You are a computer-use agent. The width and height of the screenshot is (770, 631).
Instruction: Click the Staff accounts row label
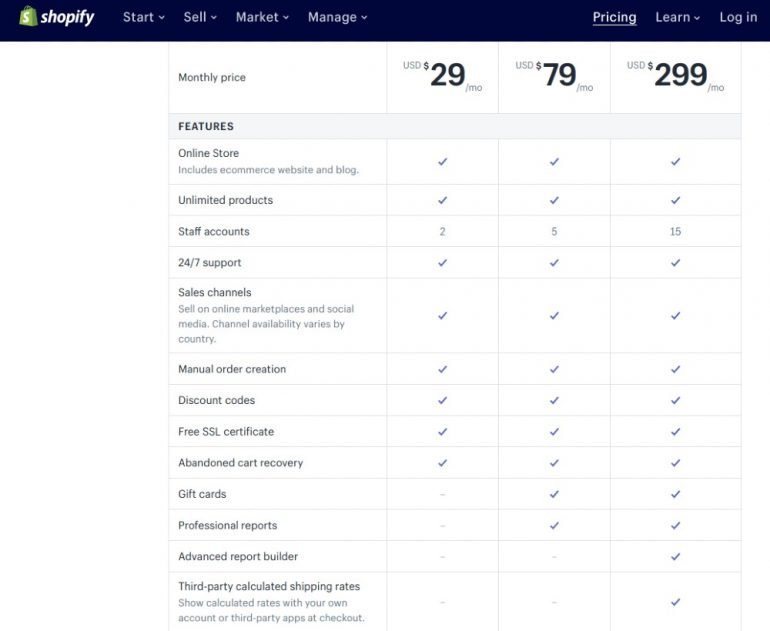click(x=214, y=231)
